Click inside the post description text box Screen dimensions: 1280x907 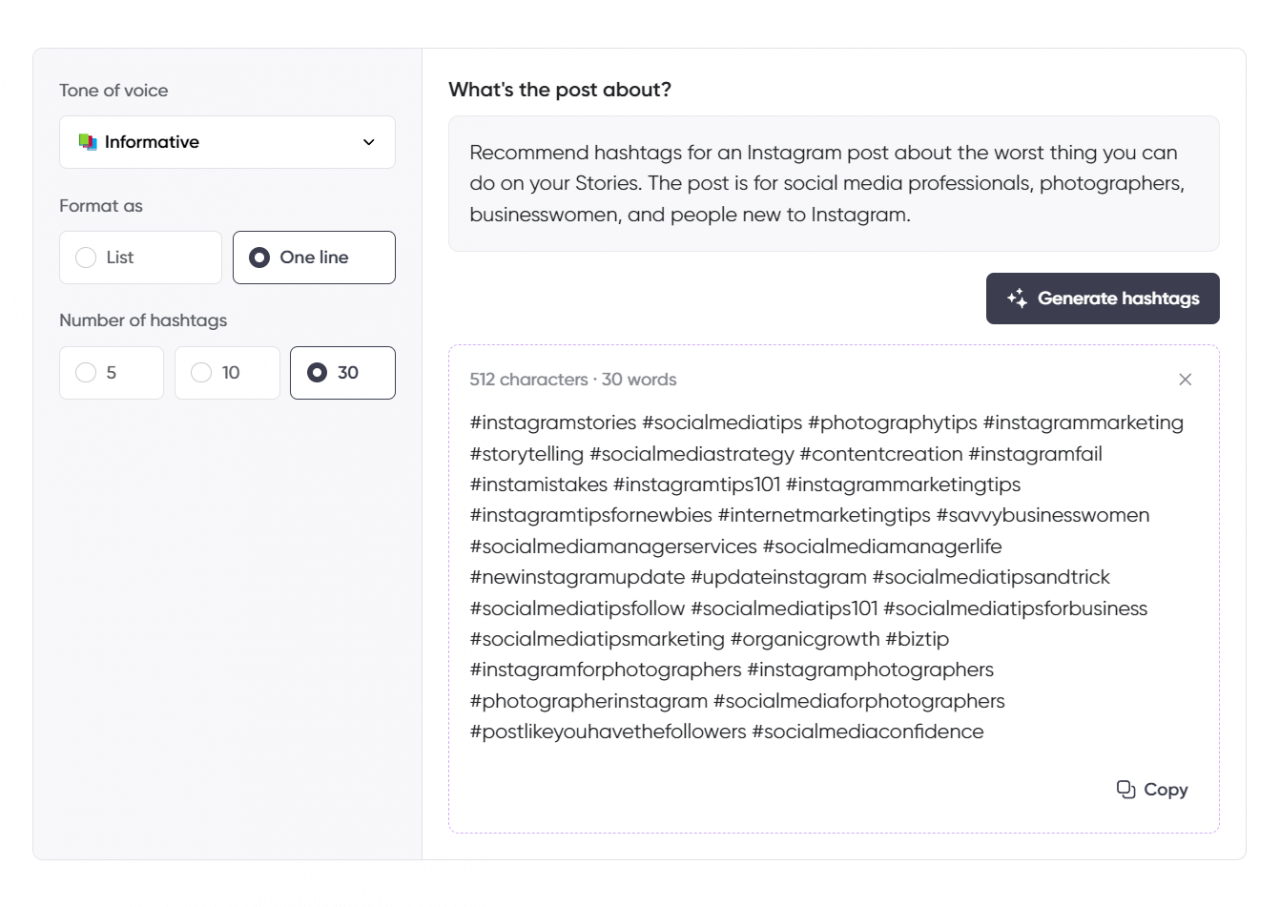[x=832, y=183]
